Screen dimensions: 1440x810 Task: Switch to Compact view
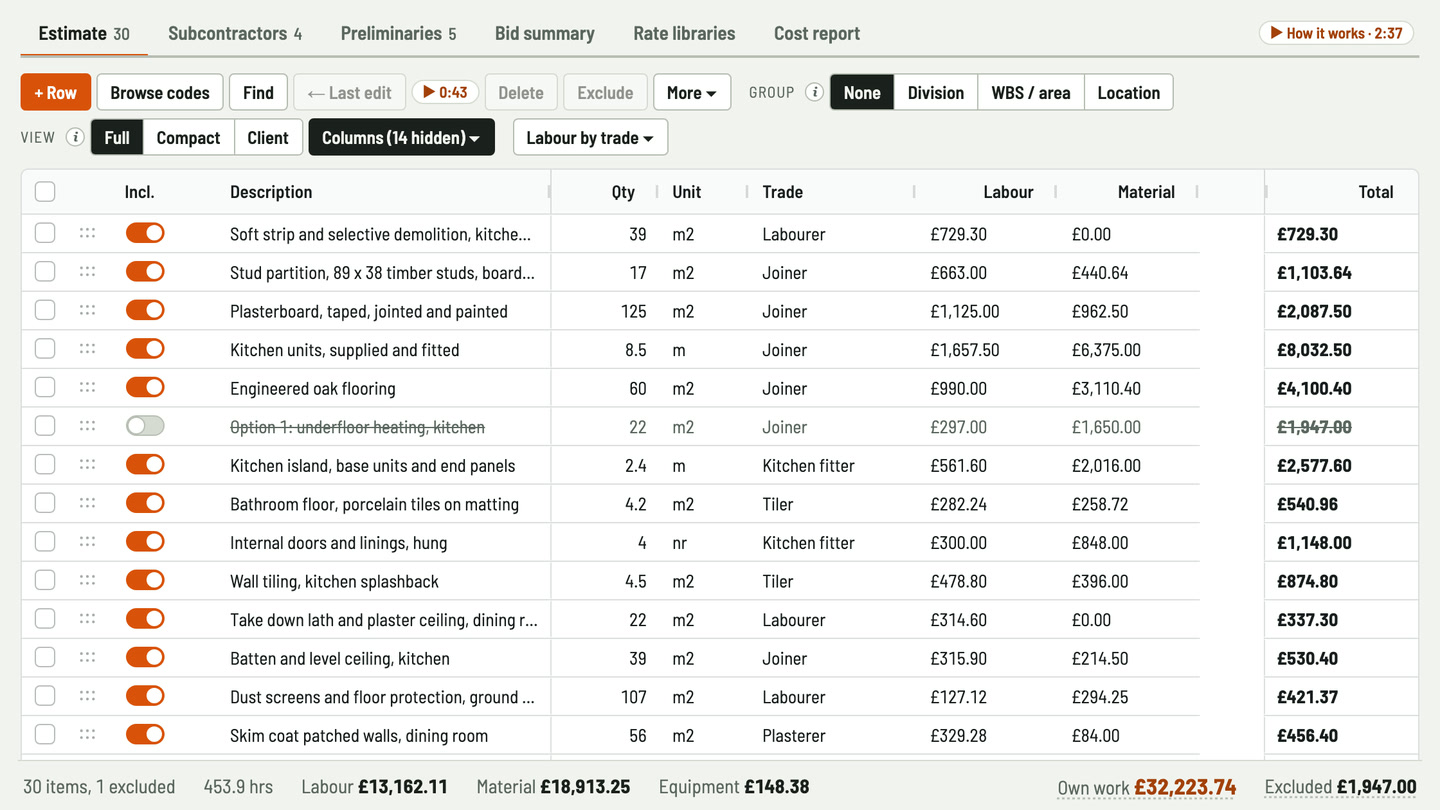[x=188, y=137]
